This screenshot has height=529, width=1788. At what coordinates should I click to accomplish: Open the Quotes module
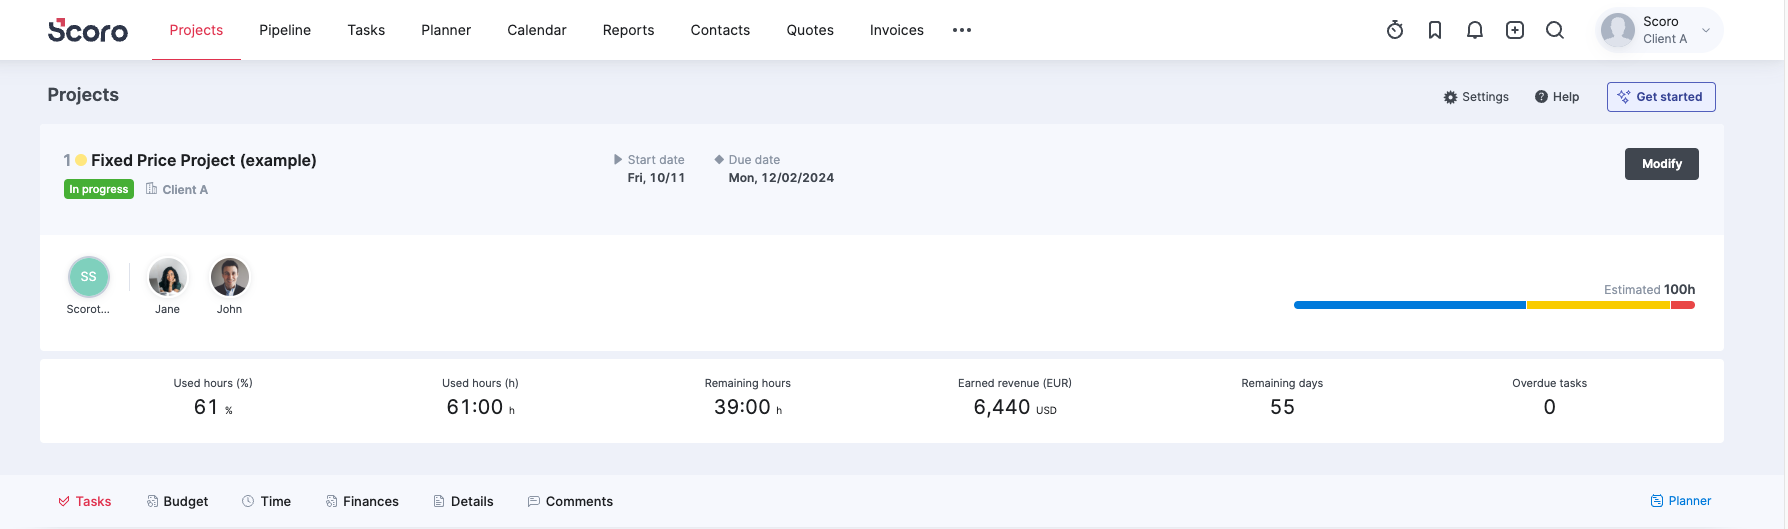click(x=810, y=30)
